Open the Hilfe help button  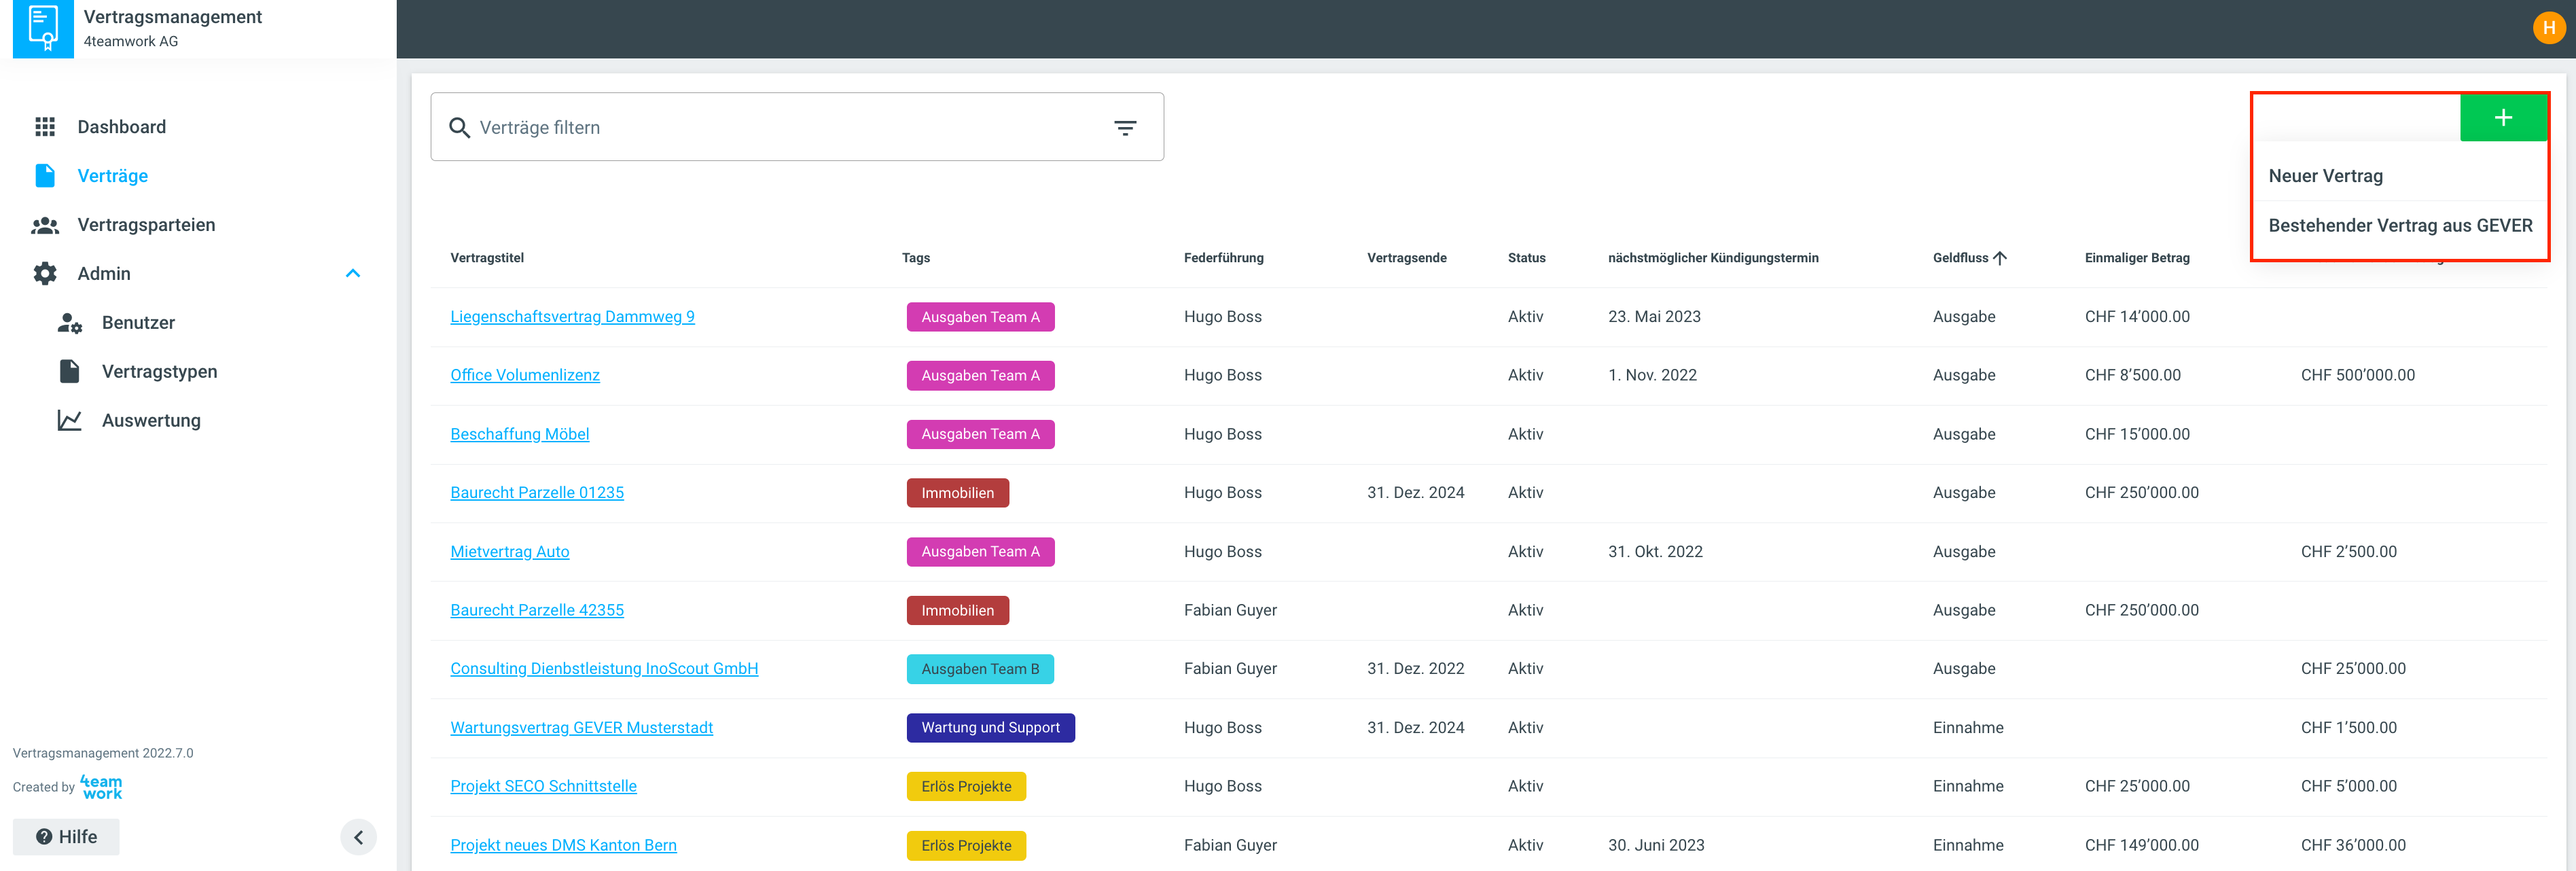point(66,837)
